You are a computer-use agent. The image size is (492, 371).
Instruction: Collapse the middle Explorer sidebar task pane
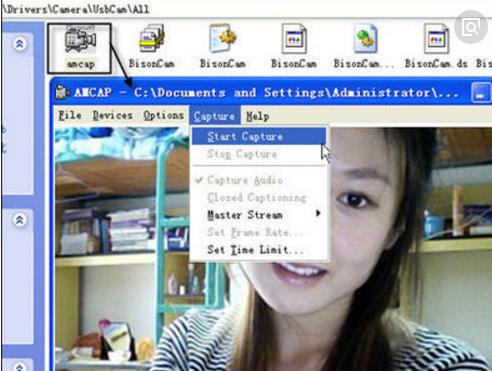click(x=20, y=220)
